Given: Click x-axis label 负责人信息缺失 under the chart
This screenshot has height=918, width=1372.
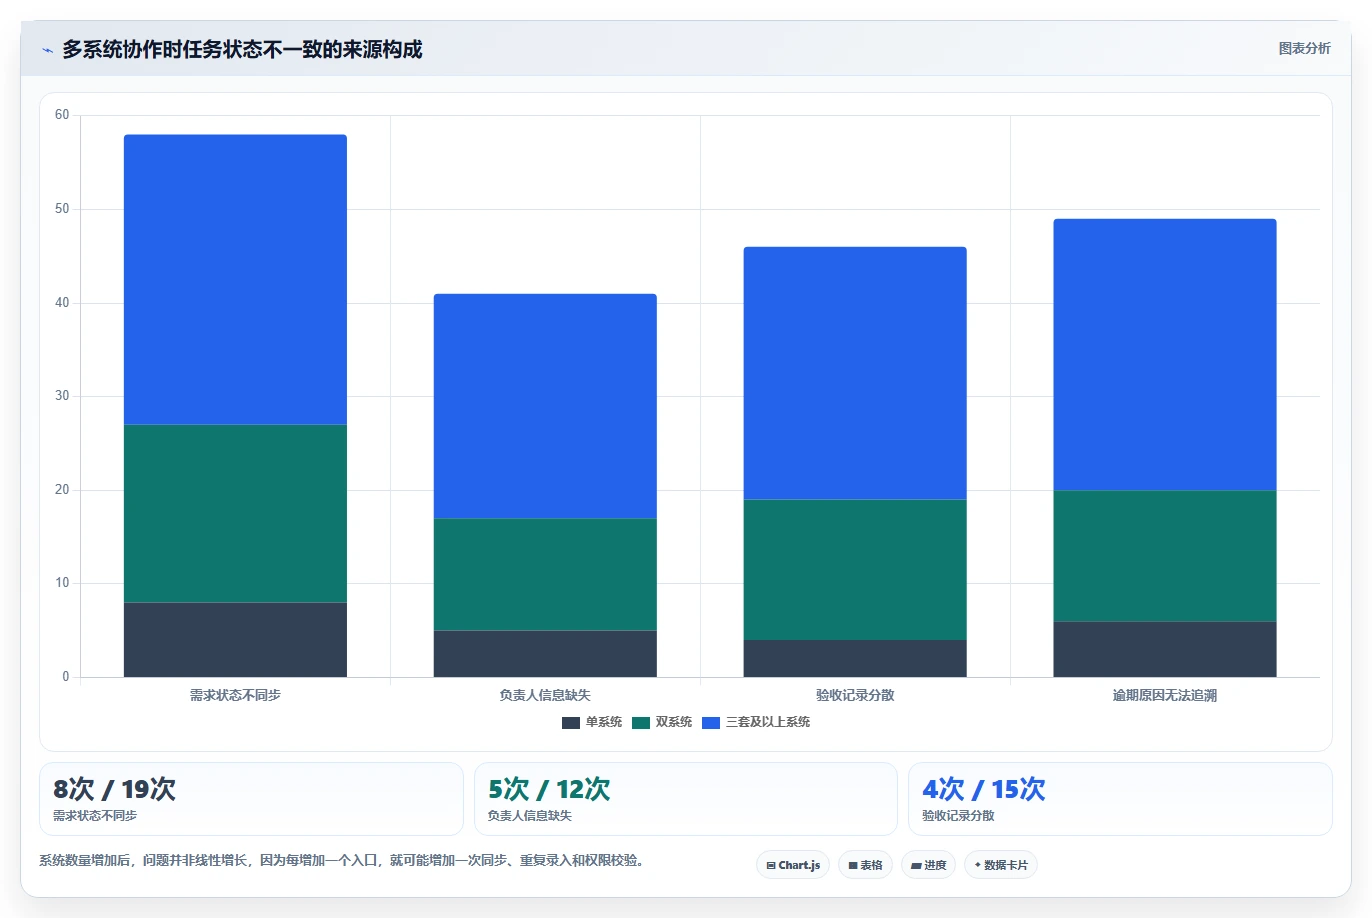Looking at the screenshot, I should coord(545,695).
